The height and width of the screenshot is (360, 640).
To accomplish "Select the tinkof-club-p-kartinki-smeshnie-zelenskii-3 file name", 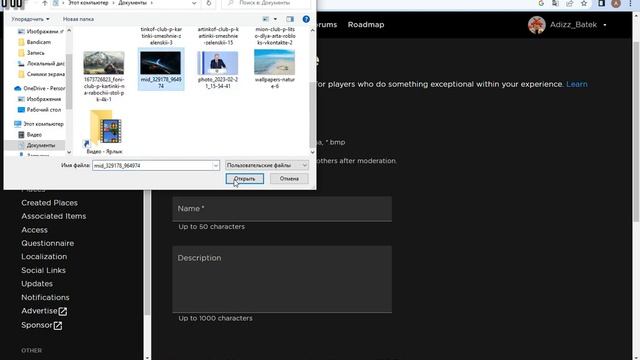I will (161, 36).
